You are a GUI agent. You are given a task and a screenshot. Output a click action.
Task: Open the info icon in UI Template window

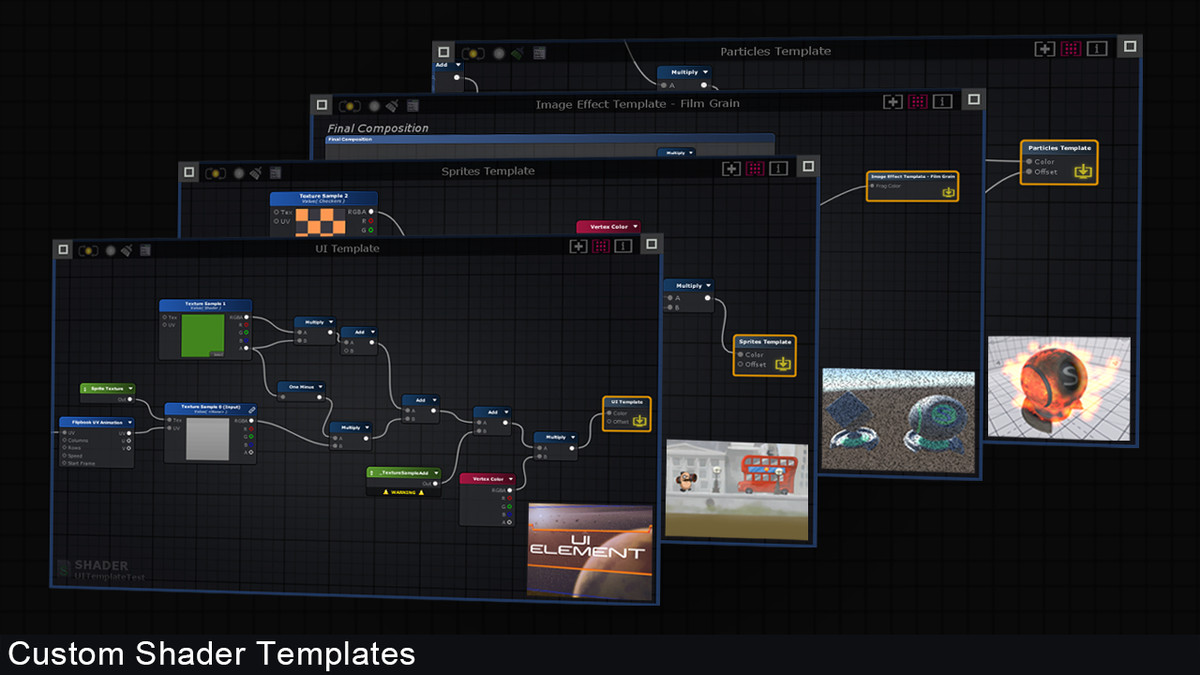point(624,246)
